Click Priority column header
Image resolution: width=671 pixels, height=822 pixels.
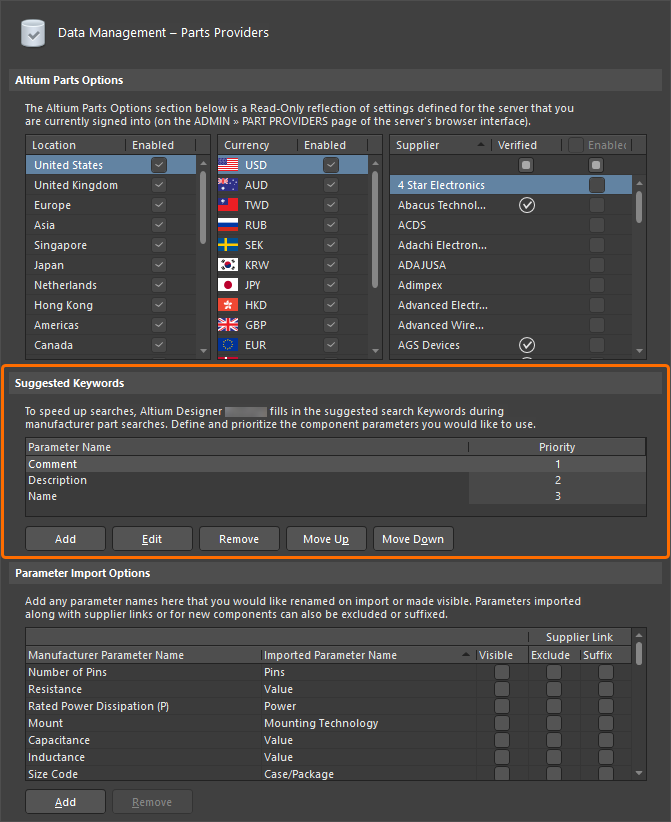coord(557,447)
